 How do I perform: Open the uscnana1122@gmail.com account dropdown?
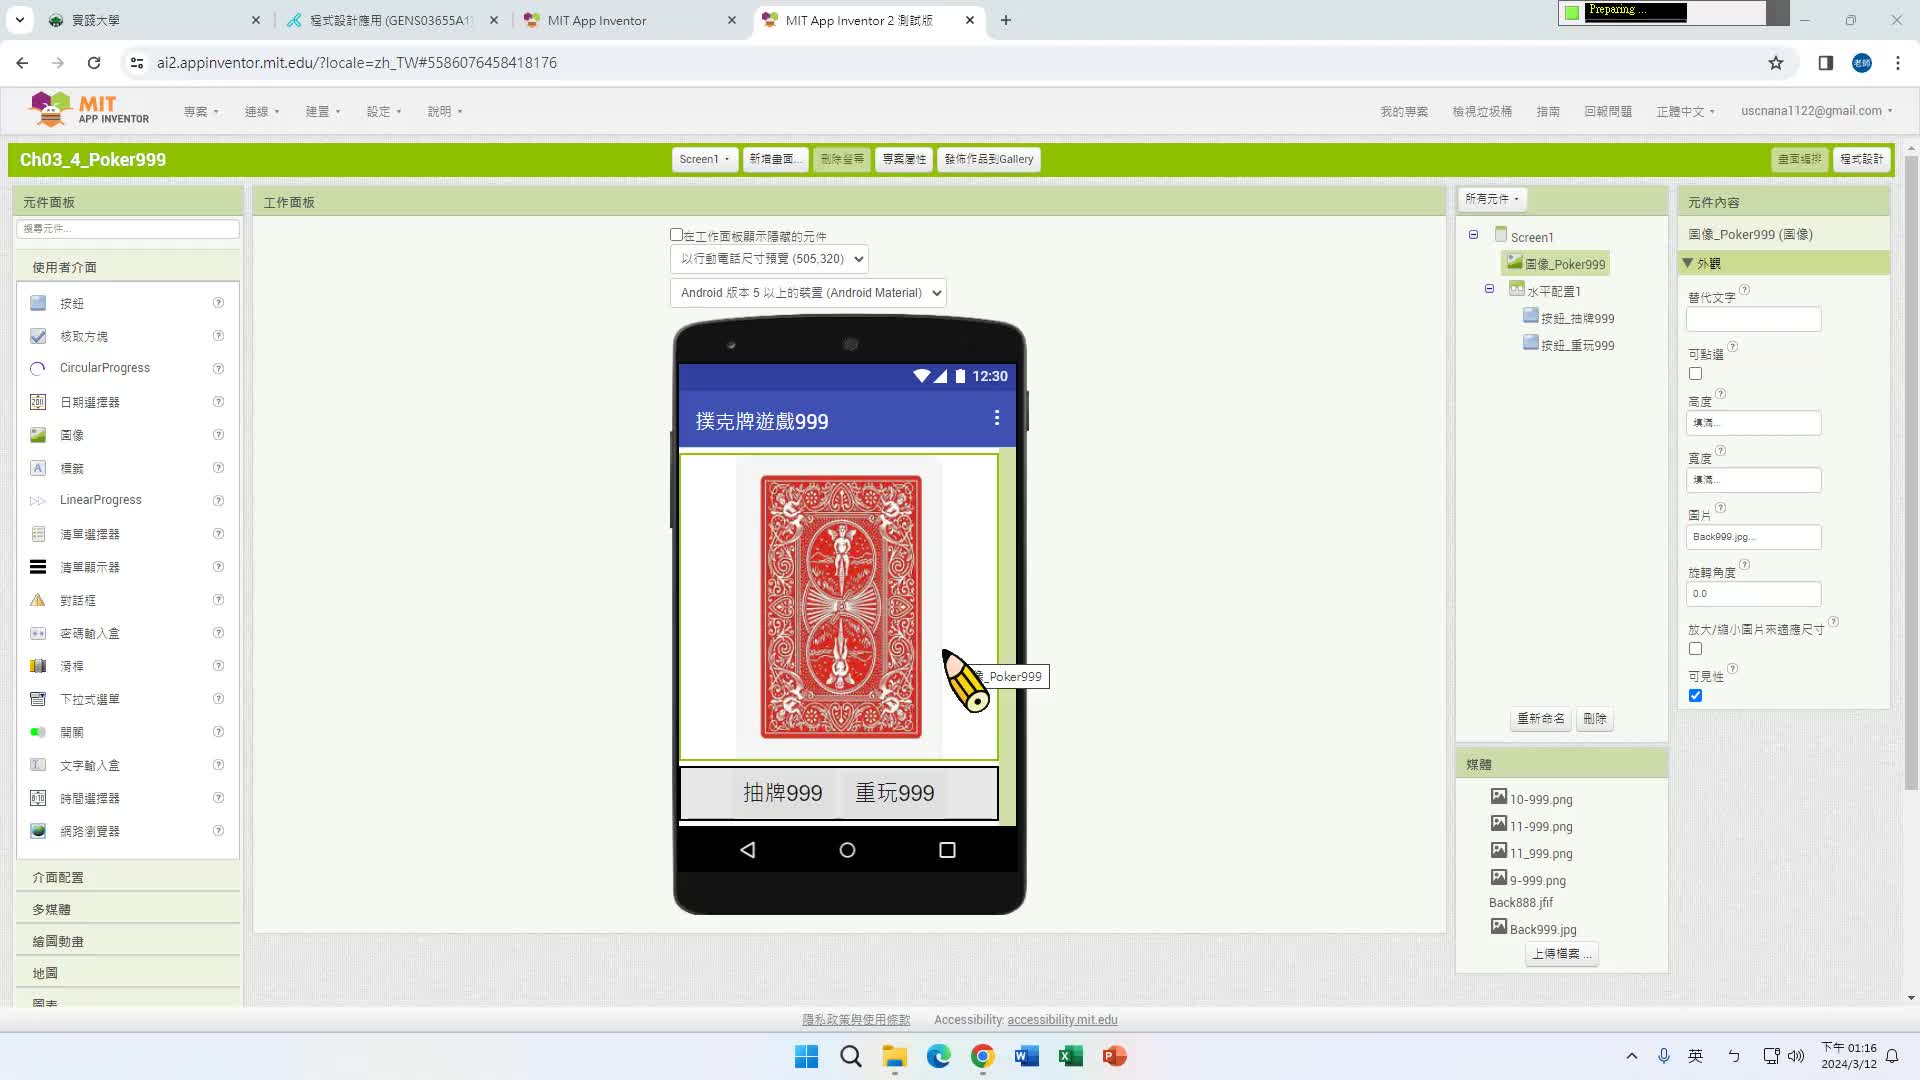coord(1816,111)
